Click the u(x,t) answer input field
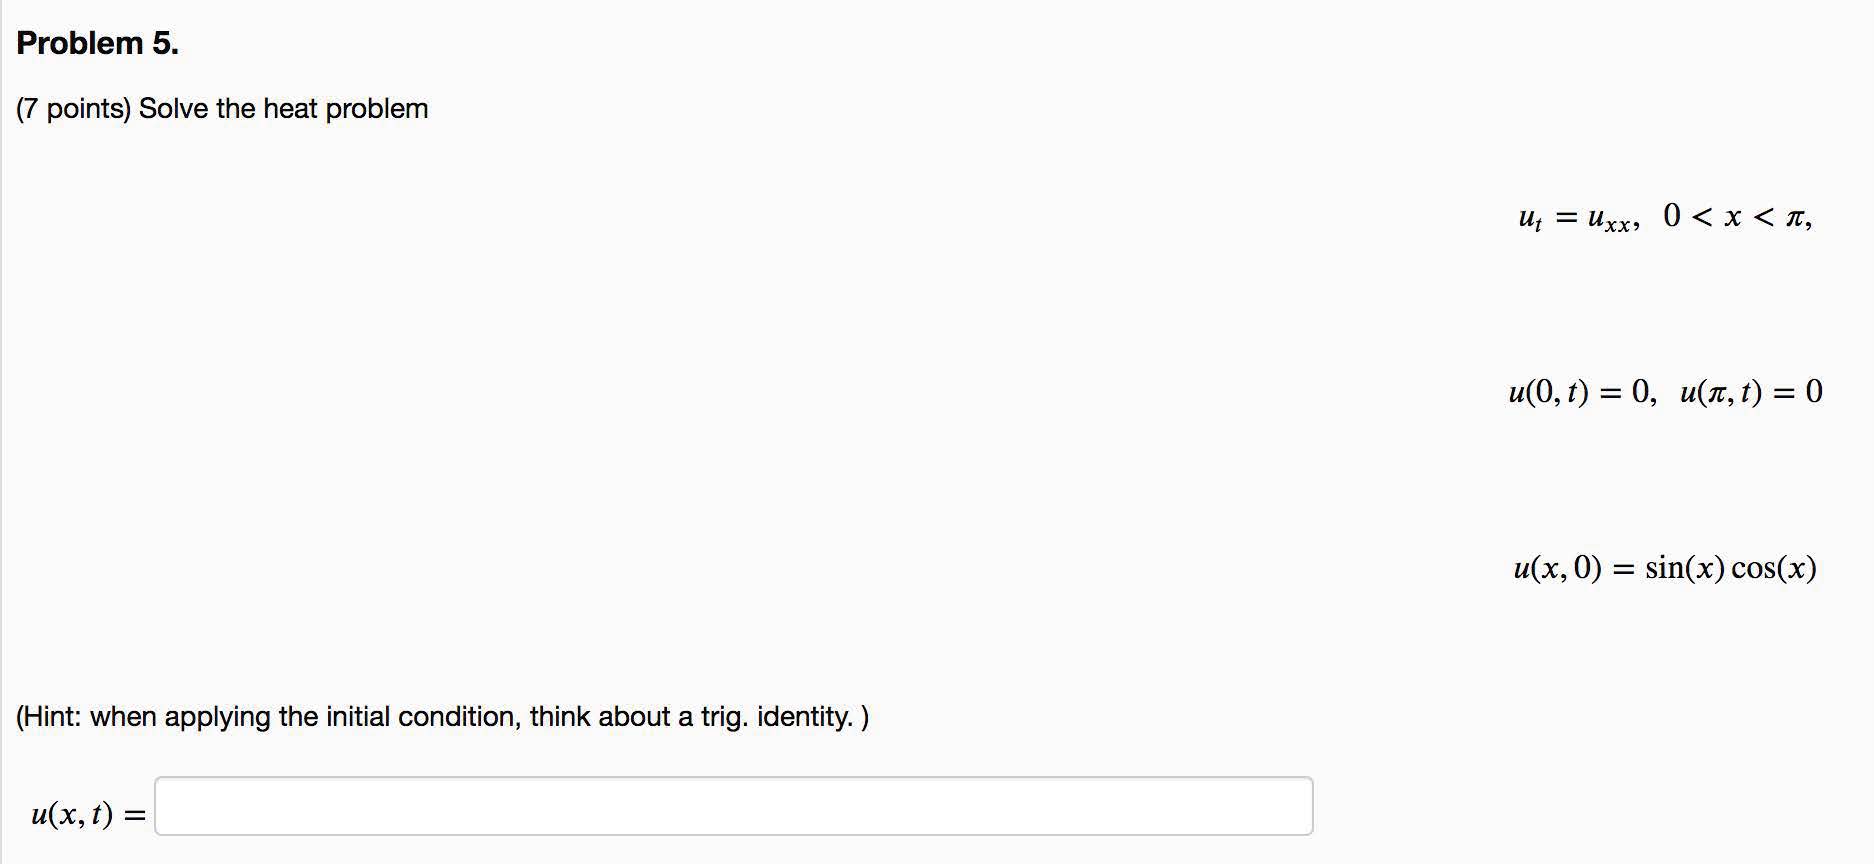1874x864 pixels. click(x=733, y=806)
